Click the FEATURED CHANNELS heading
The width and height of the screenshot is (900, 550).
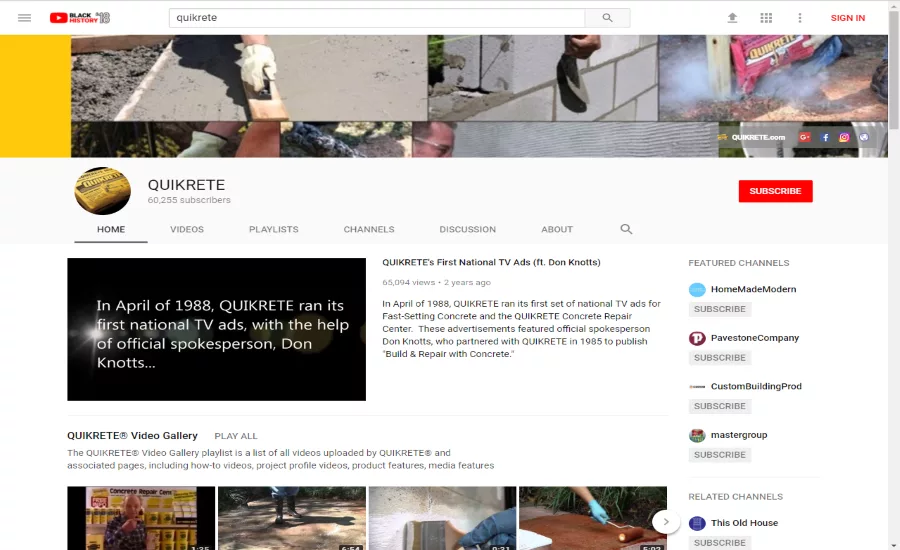[739, 263]
